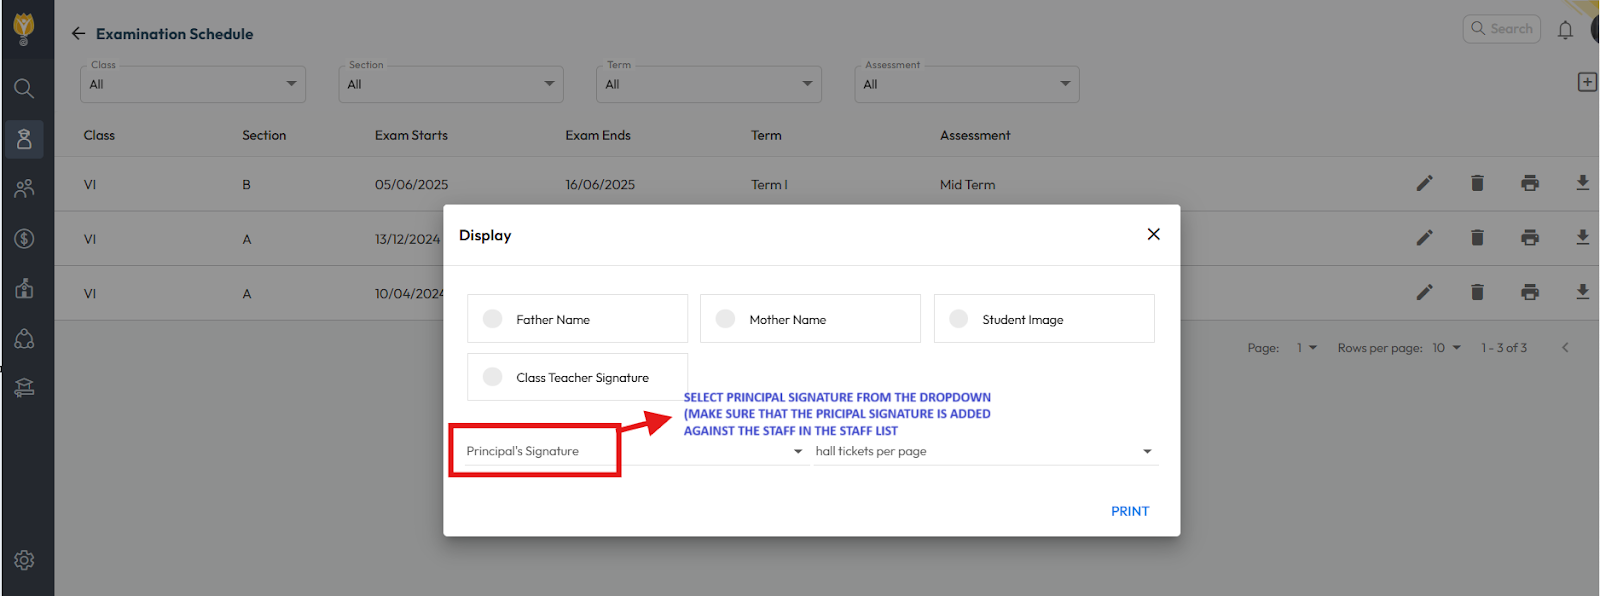Toggle the Mother Name option
1600x596 pixels.
pyautogui.click(x=726, y=319)
